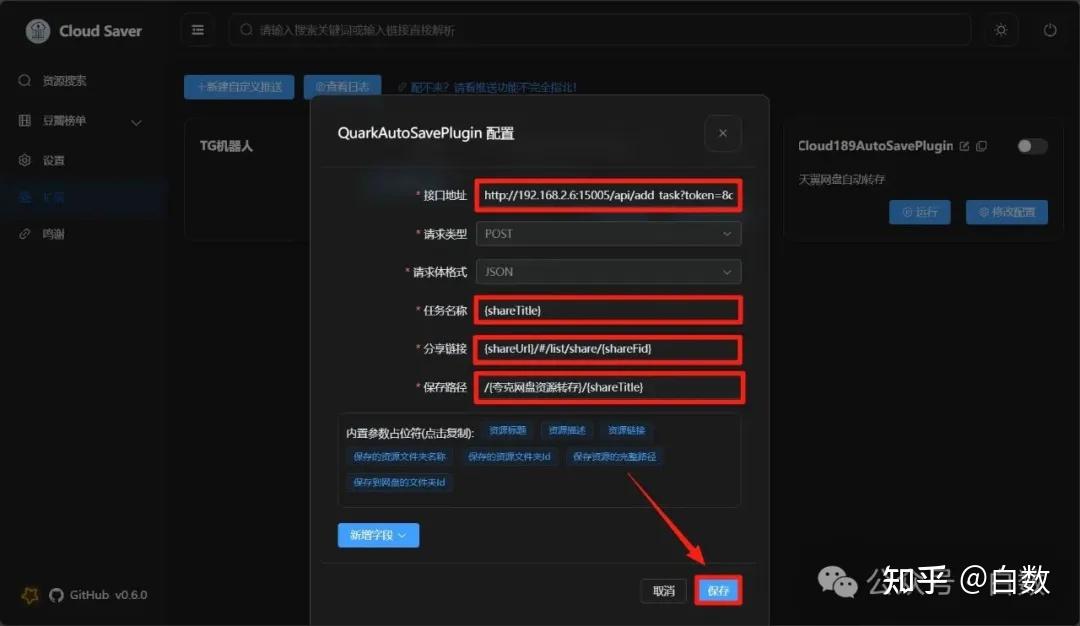This screenshot has height=626, width=1080.
Task: Click the 保存 button to save configuration
Action: (x=718, y=590)
